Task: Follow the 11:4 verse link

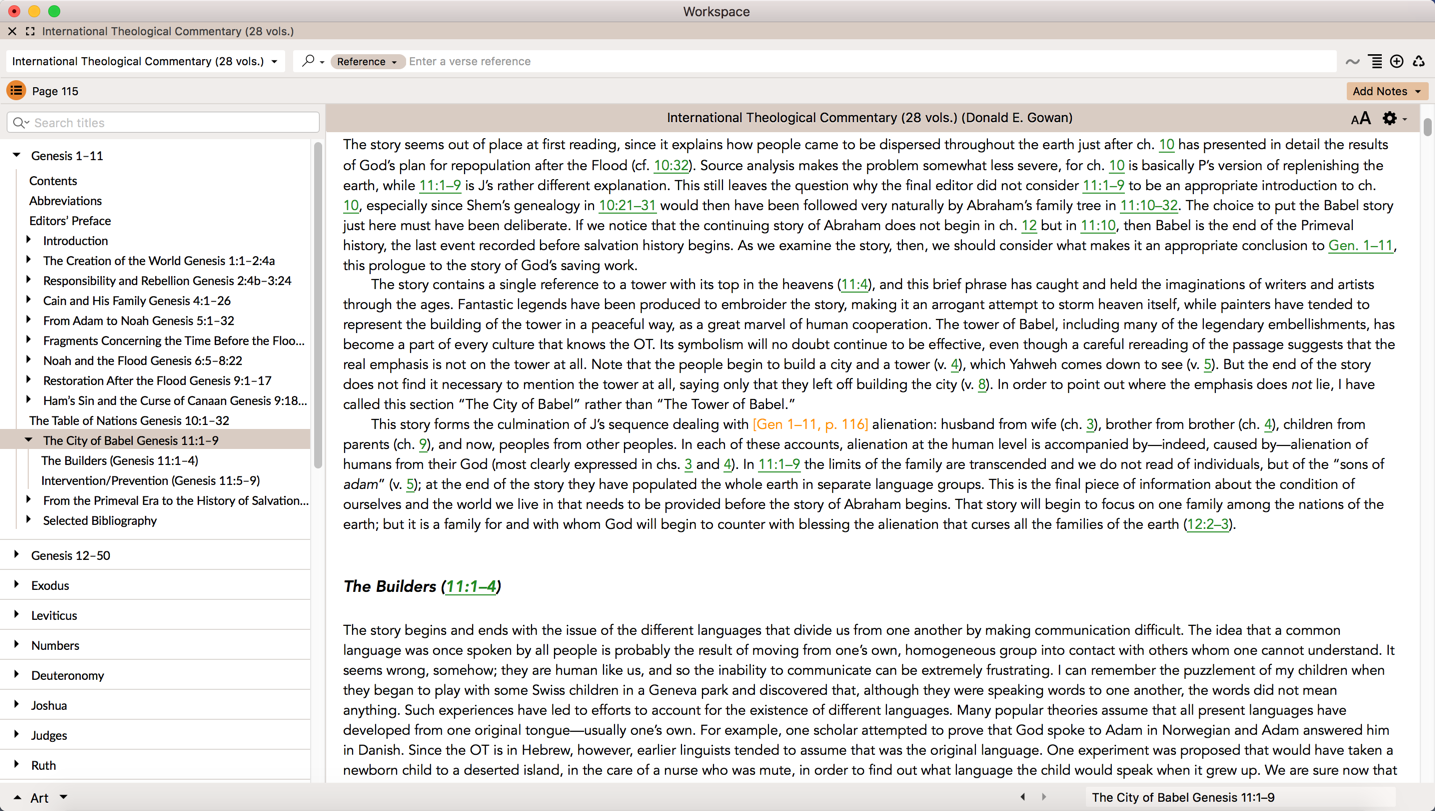Action: 855,285
